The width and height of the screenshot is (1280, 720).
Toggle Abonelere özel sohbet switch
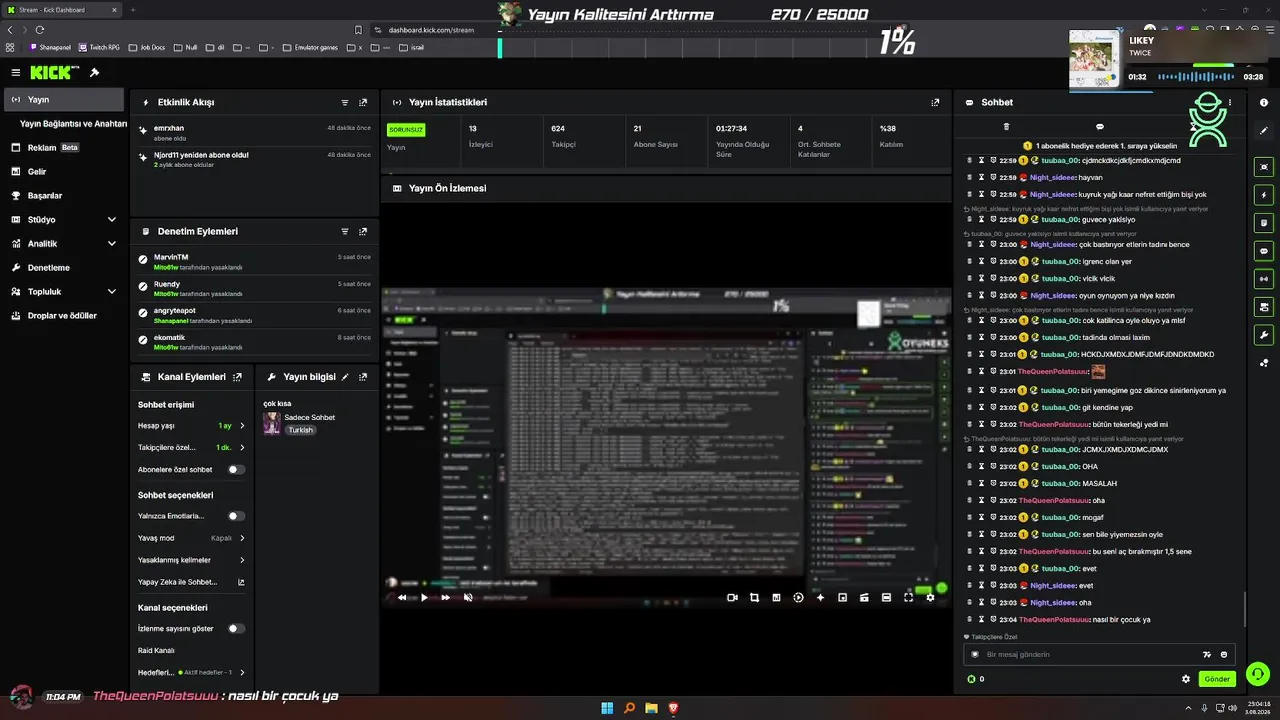pos(236,469)
